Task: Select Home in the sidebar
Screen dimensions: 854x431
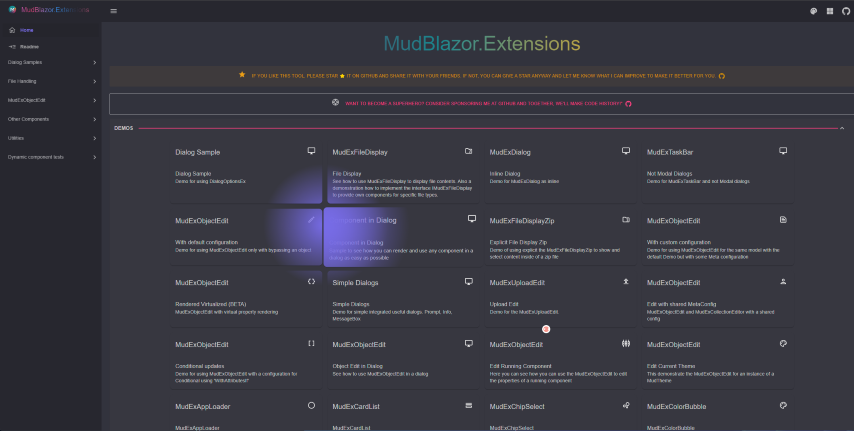Action: (26, 31)
